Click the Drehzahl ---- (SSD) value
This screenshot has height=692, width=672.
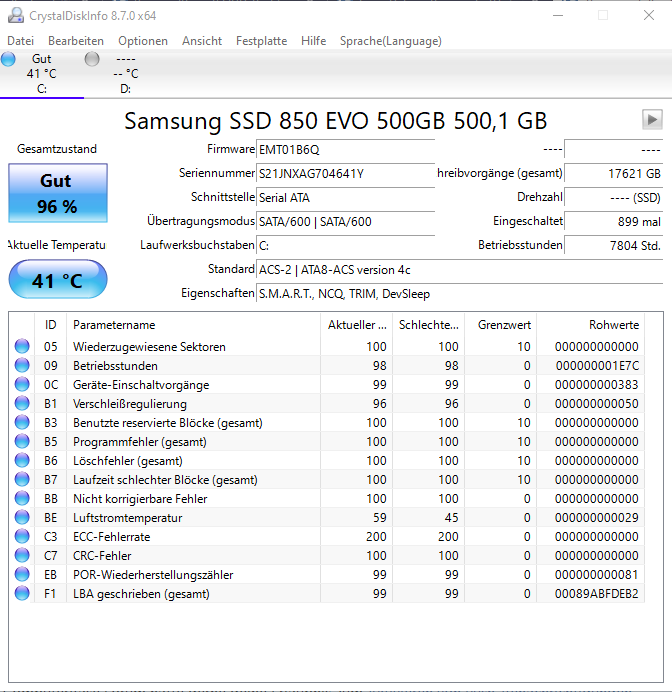click(x=613, y=197)
